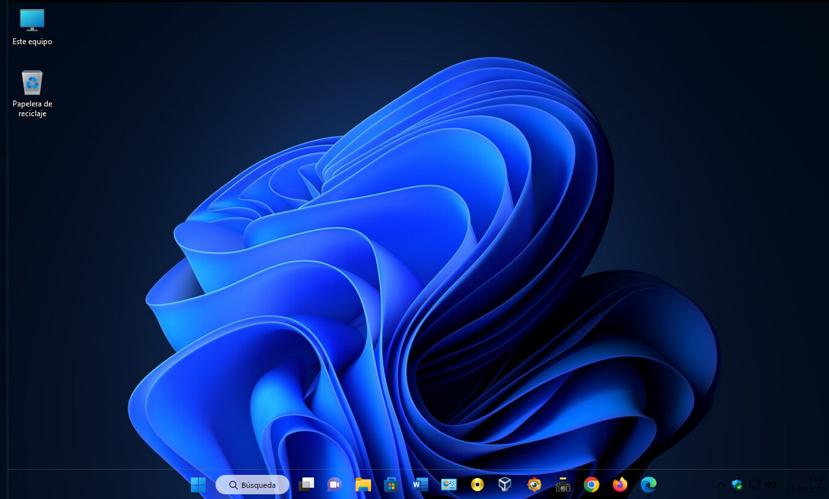829x499 pixels.
Task: Open Microsoft Store from the taskbar
Action: coord(391,484)
